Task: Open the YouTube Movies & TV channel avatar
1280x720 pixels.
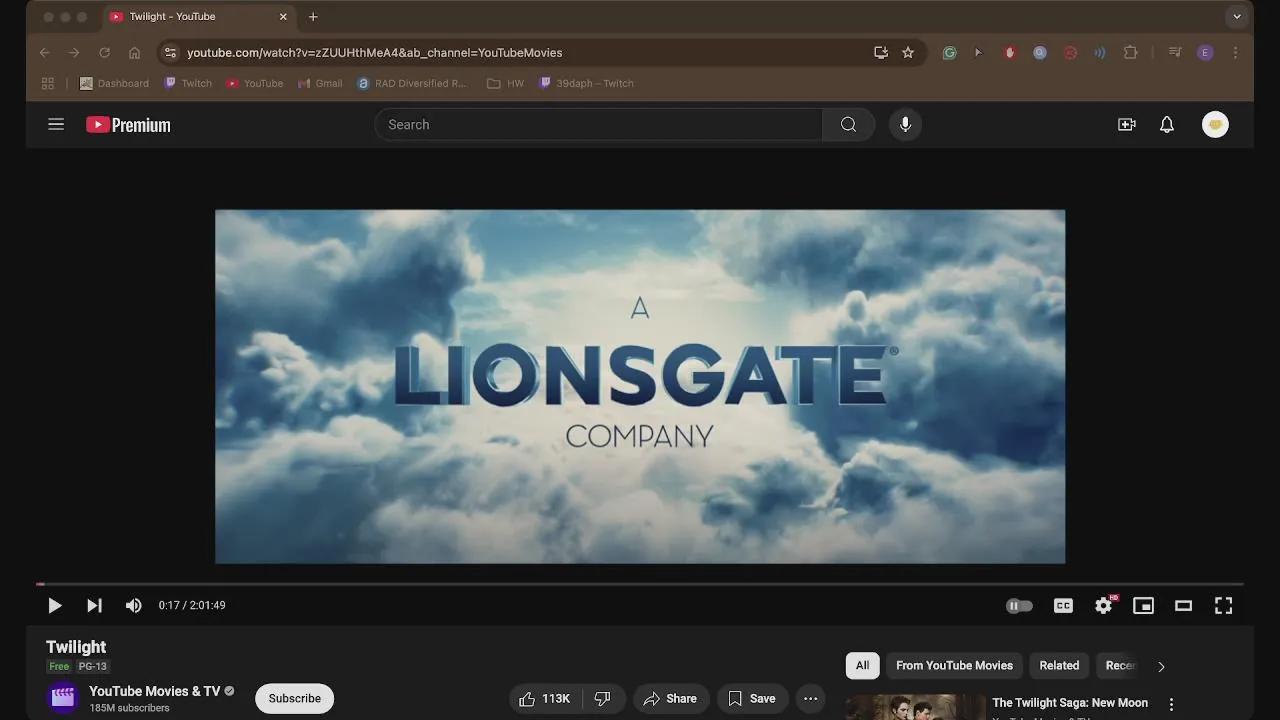Action: pyautogui.click(x=63, y=697)
